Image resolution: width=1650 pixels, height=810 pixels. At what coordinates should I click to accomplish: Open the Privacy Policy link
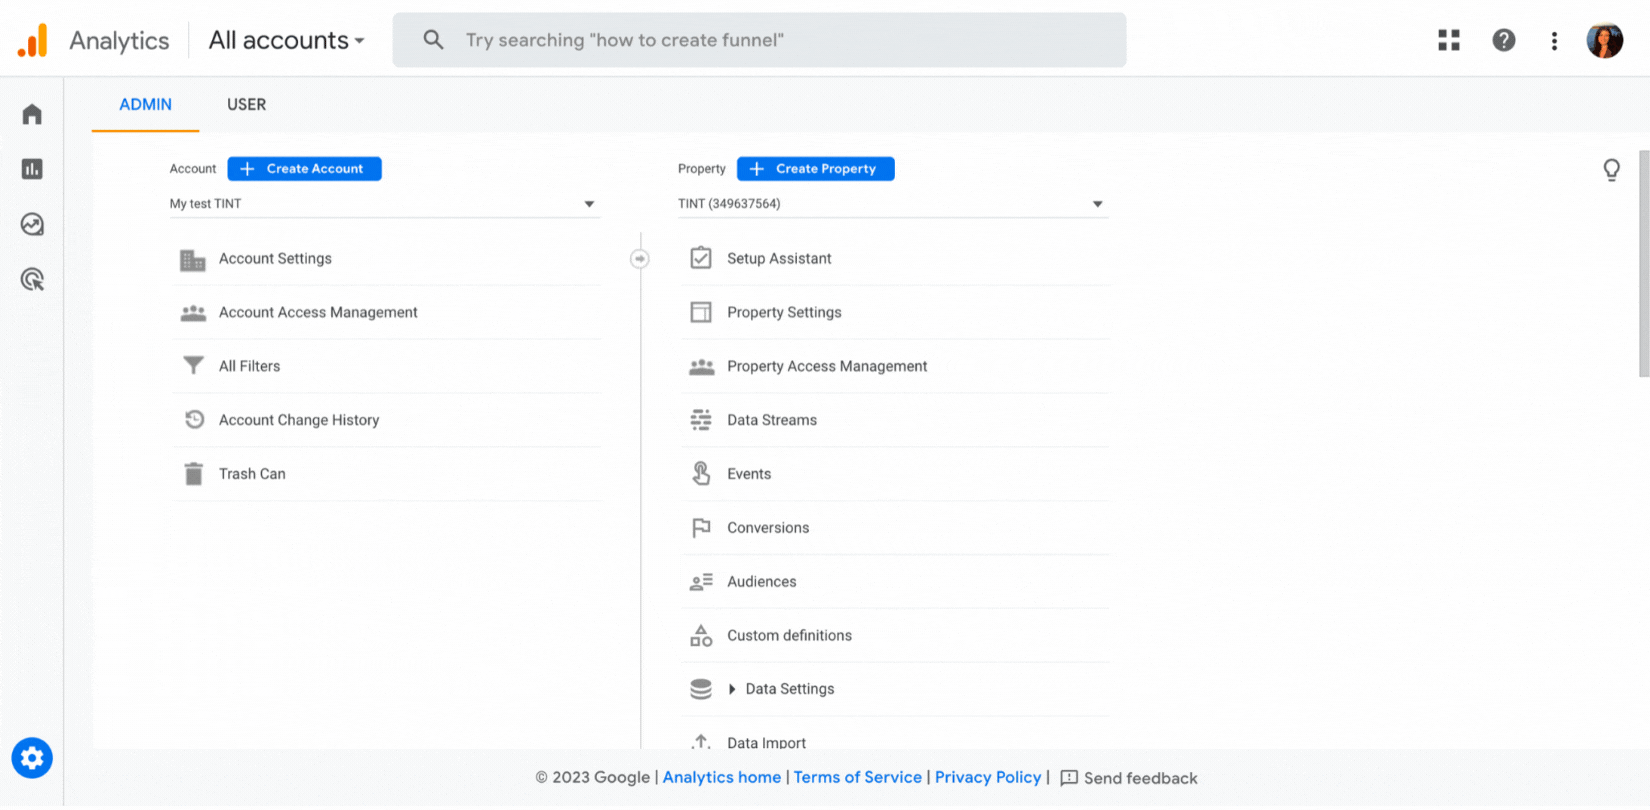988,778
